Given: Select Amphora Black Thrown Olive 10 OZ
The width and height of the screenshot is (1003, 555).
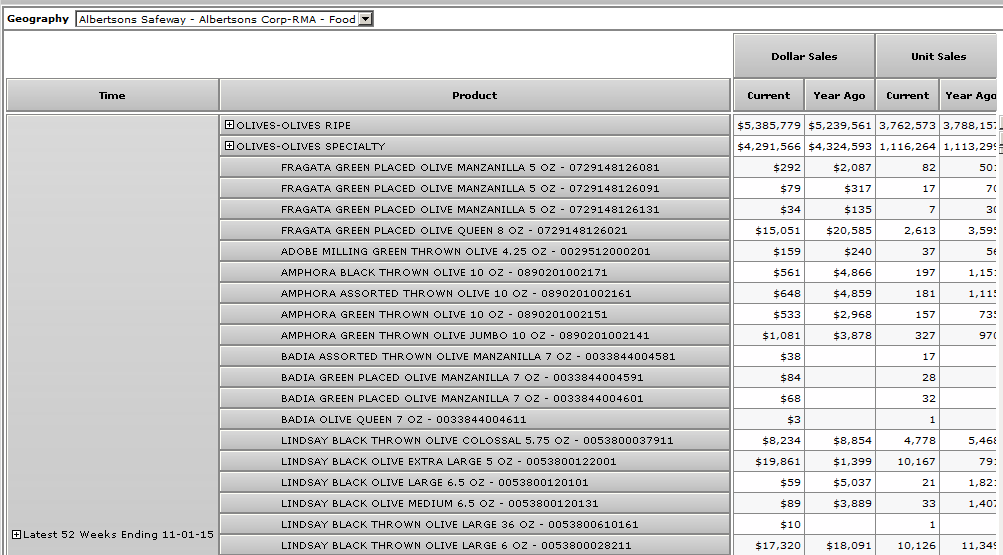Looking at the screenshot, I should 444,273.
